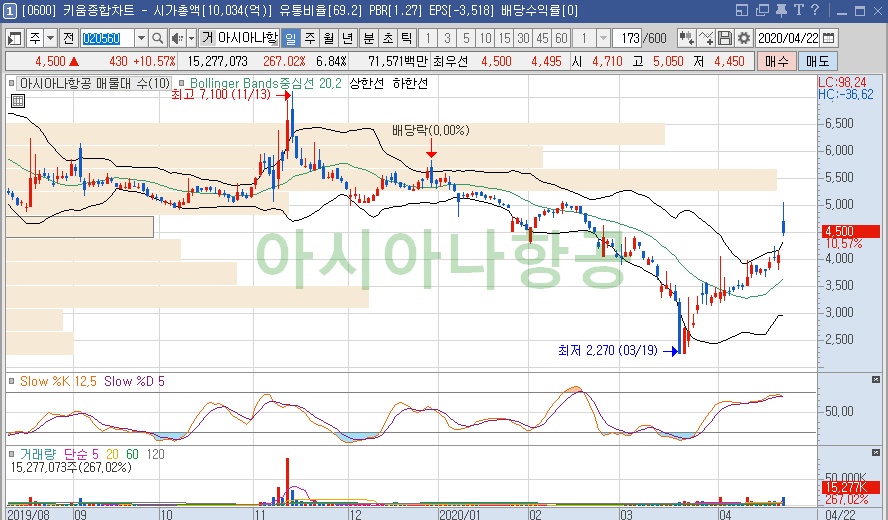Toggle the 거 marker before stock name

coord(208,39)
